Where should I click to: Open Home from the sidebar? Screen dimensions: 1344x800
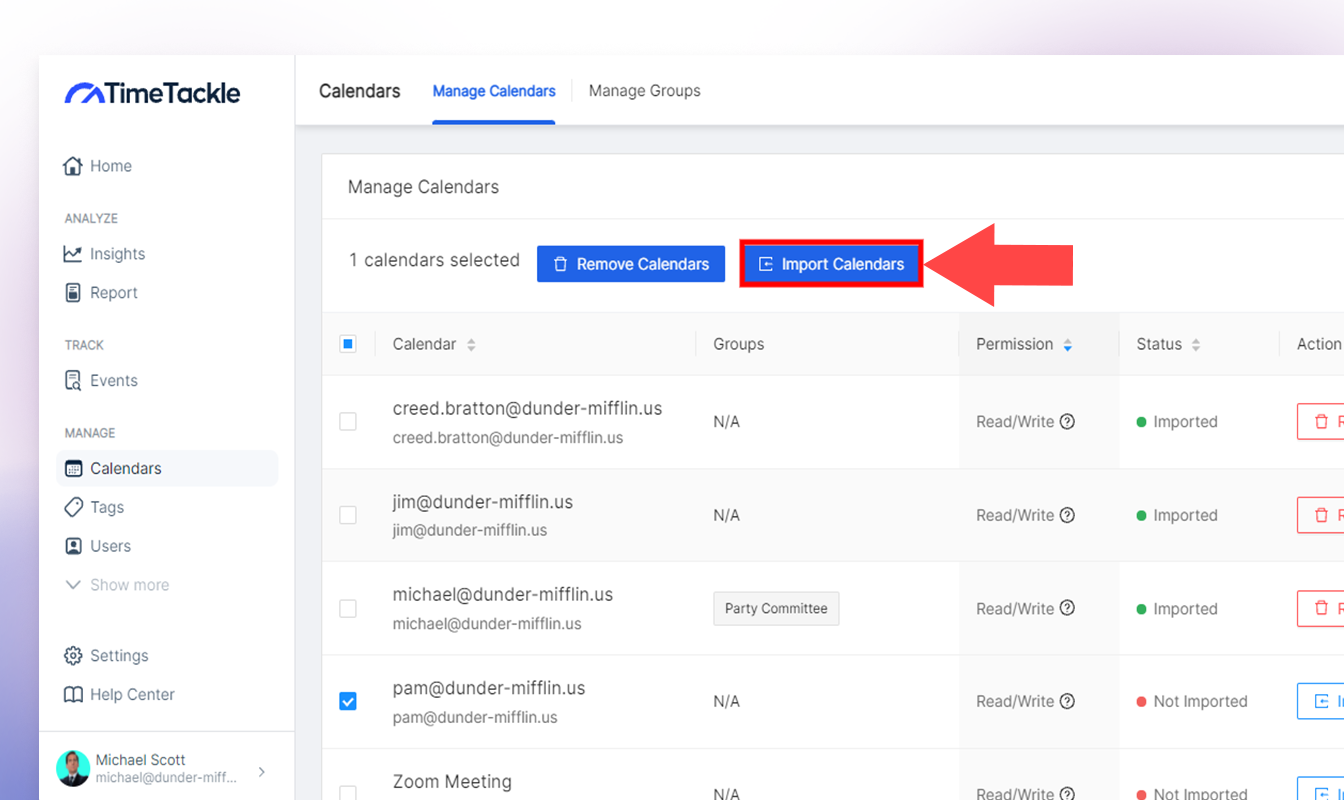point(97,166)
